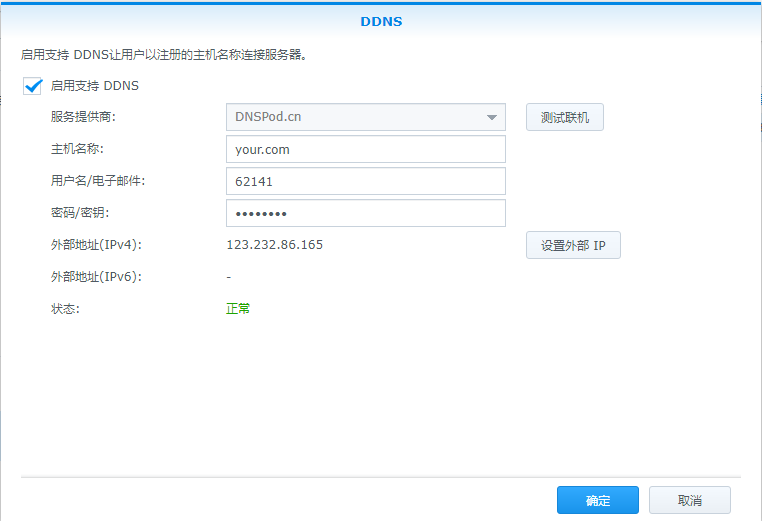762x521 pixels.
Task: Click the 主机名称 label
Action: 77,149
